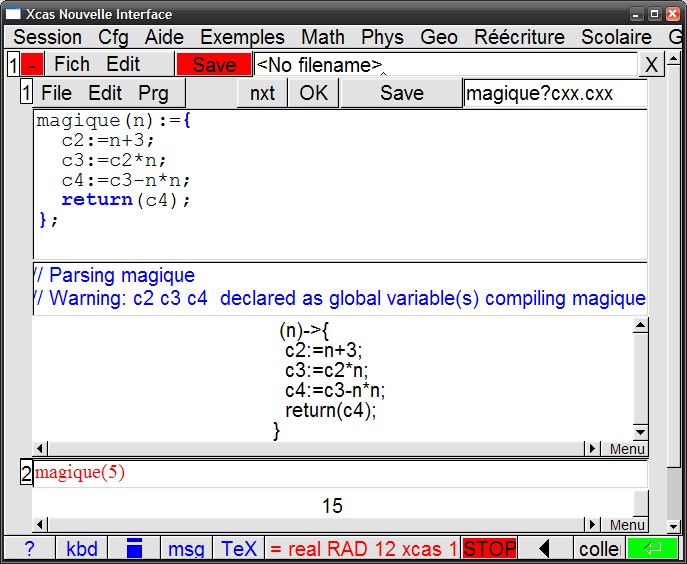Click the return(c4) line in the output
This screenshot has width=687, height=564.
click(330, 410)
